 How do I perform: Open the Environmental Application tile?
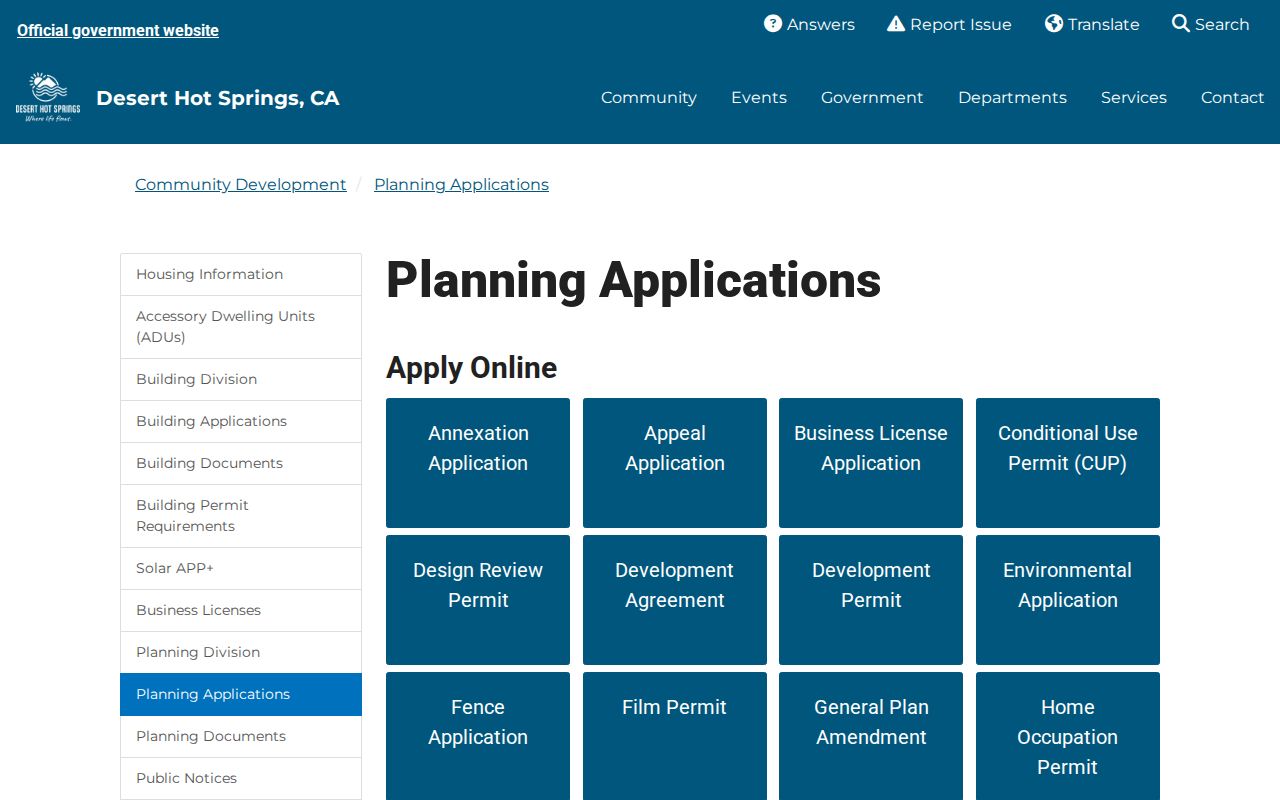(1068, 600)
